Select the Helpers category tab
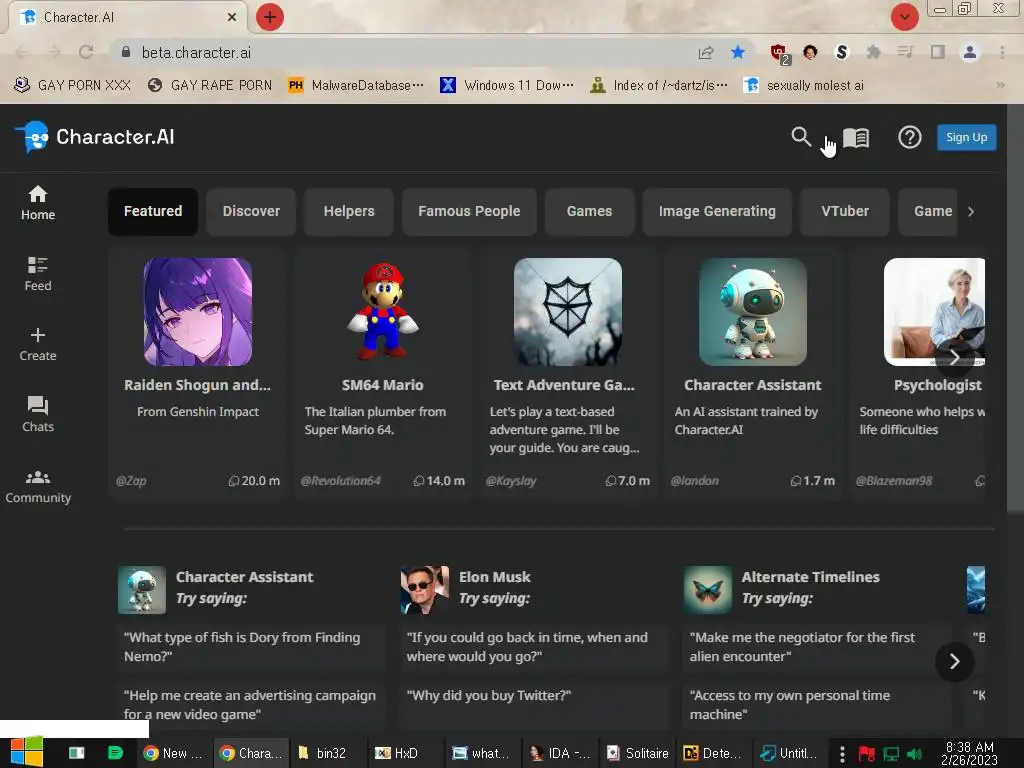The width and height of the screenshot is (1024, 768). coord(349,212)
